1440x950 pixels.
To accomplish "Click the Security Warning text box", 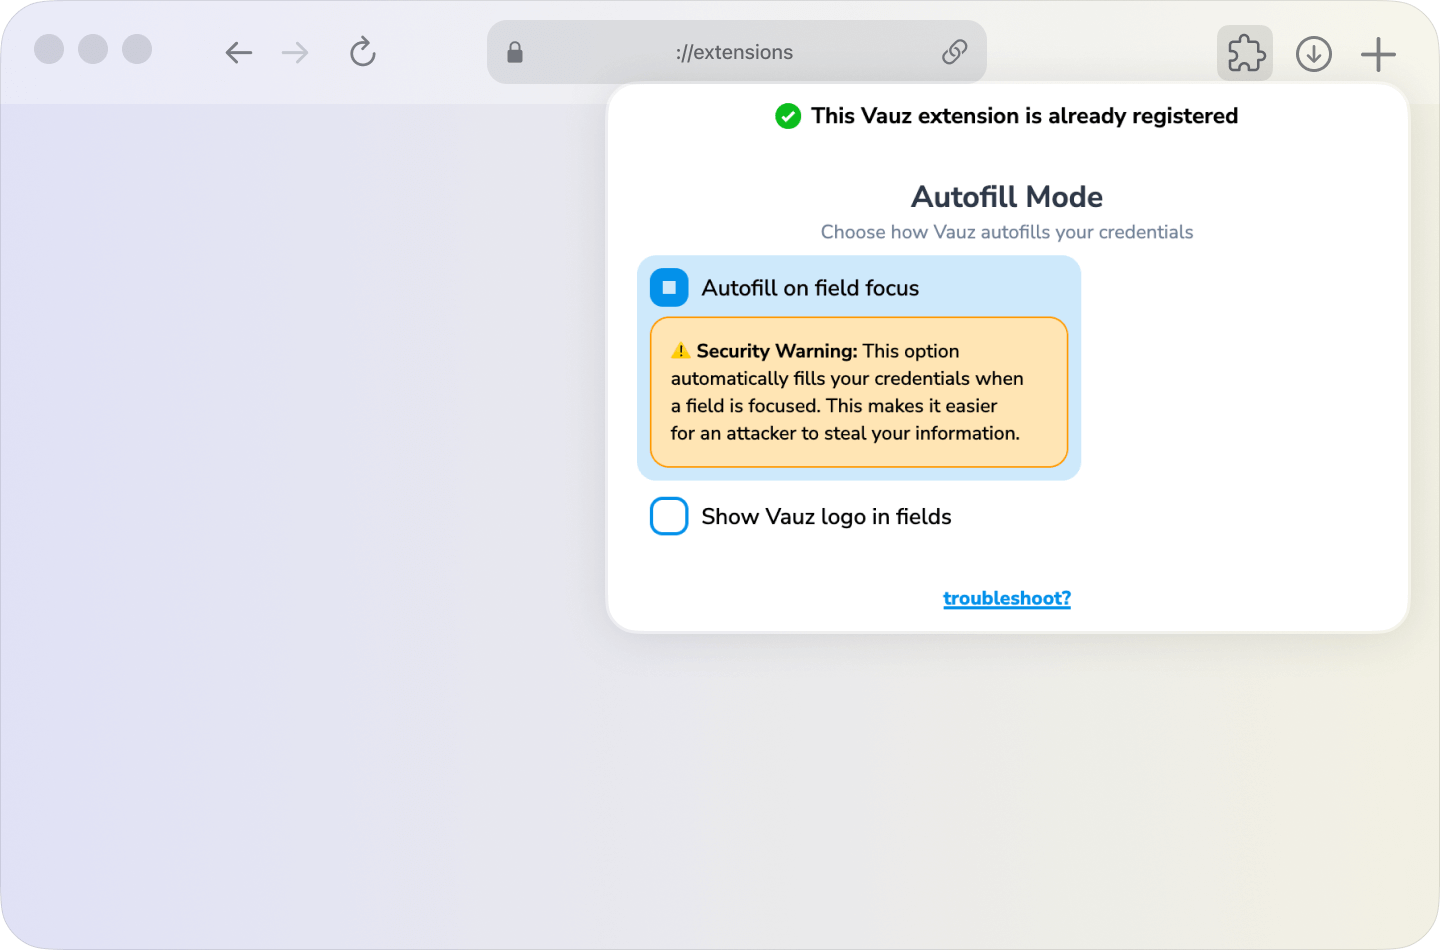I will 859,393.
